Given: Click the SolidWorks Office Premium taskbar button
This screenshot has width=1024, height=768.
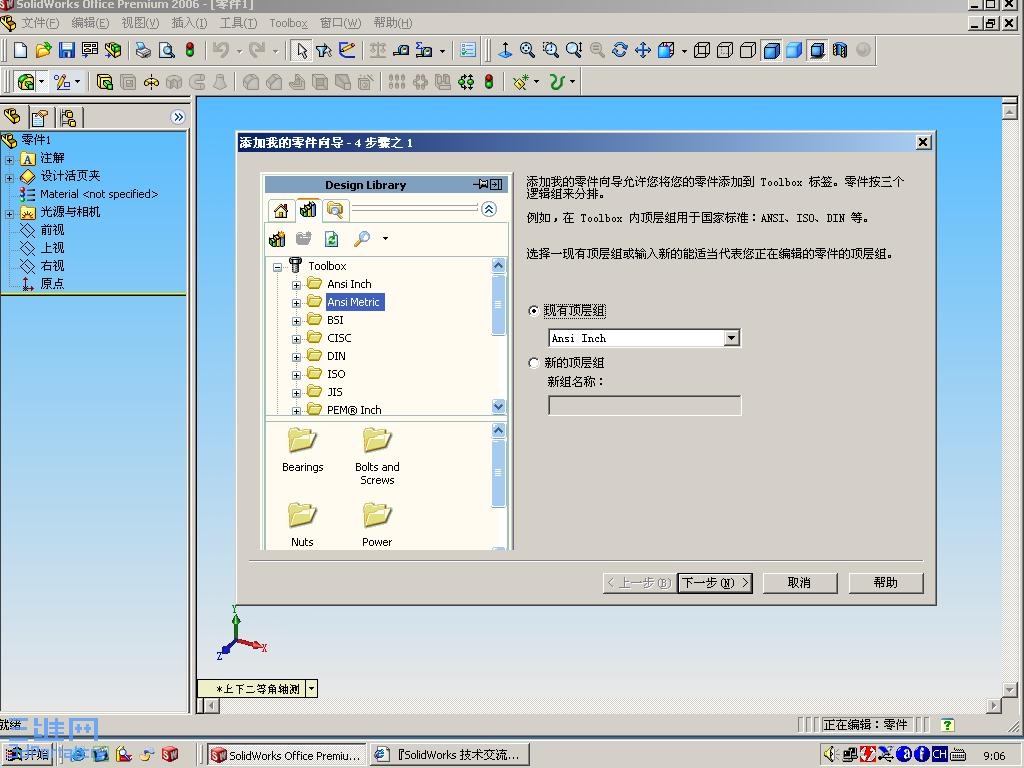Looking at the screenshot, I should (286, 755).
